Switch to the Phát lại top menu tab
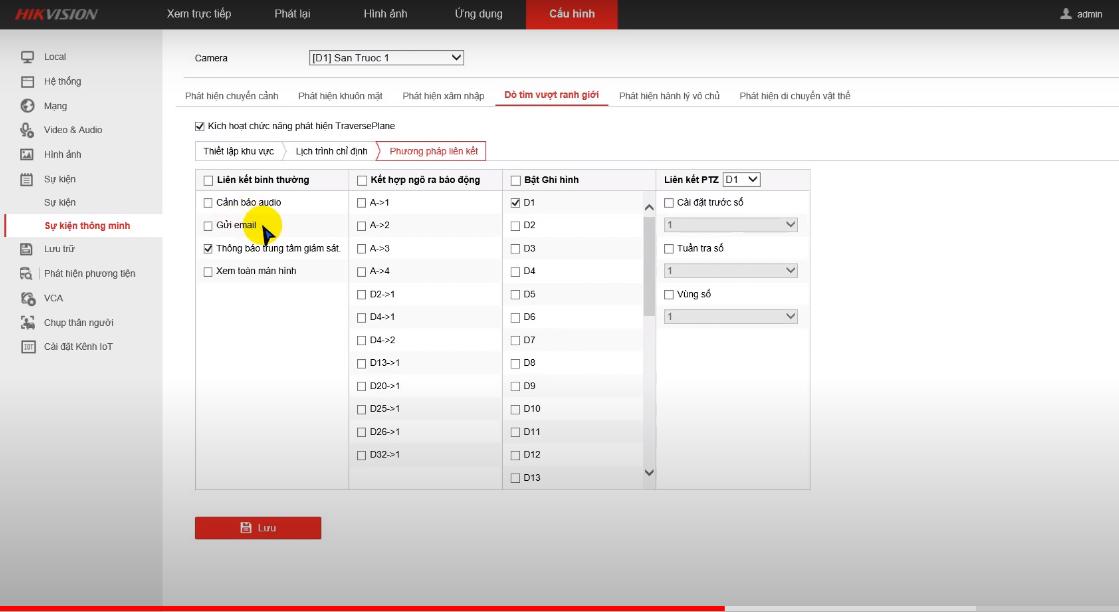 point(292,14)
